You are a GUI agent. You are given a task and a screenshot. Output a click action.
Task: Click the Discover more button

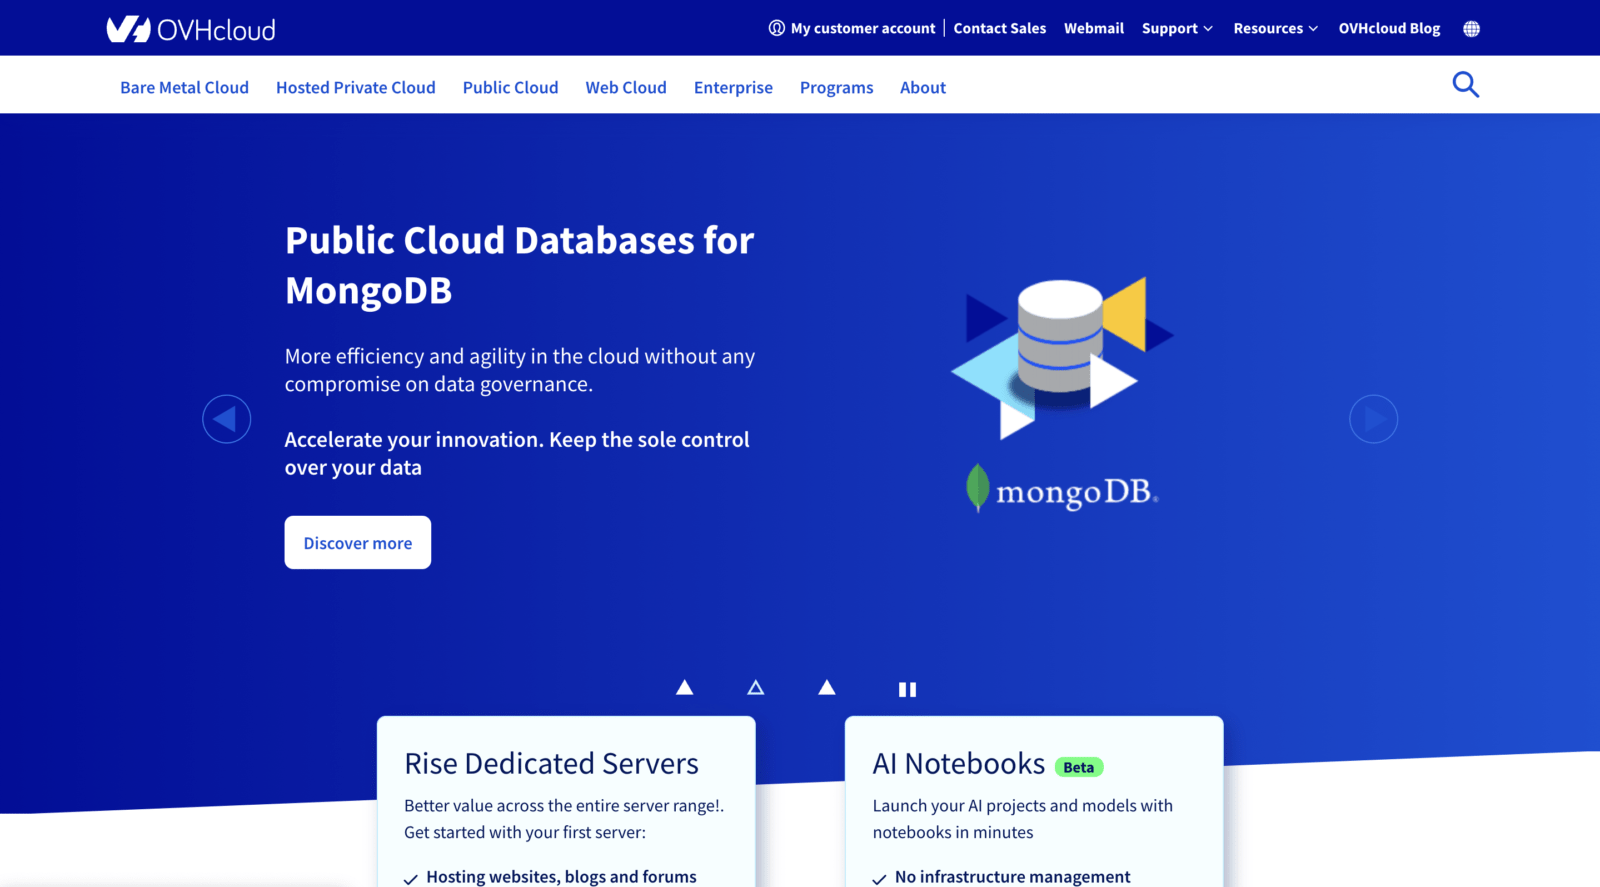(x=358, y=543)
